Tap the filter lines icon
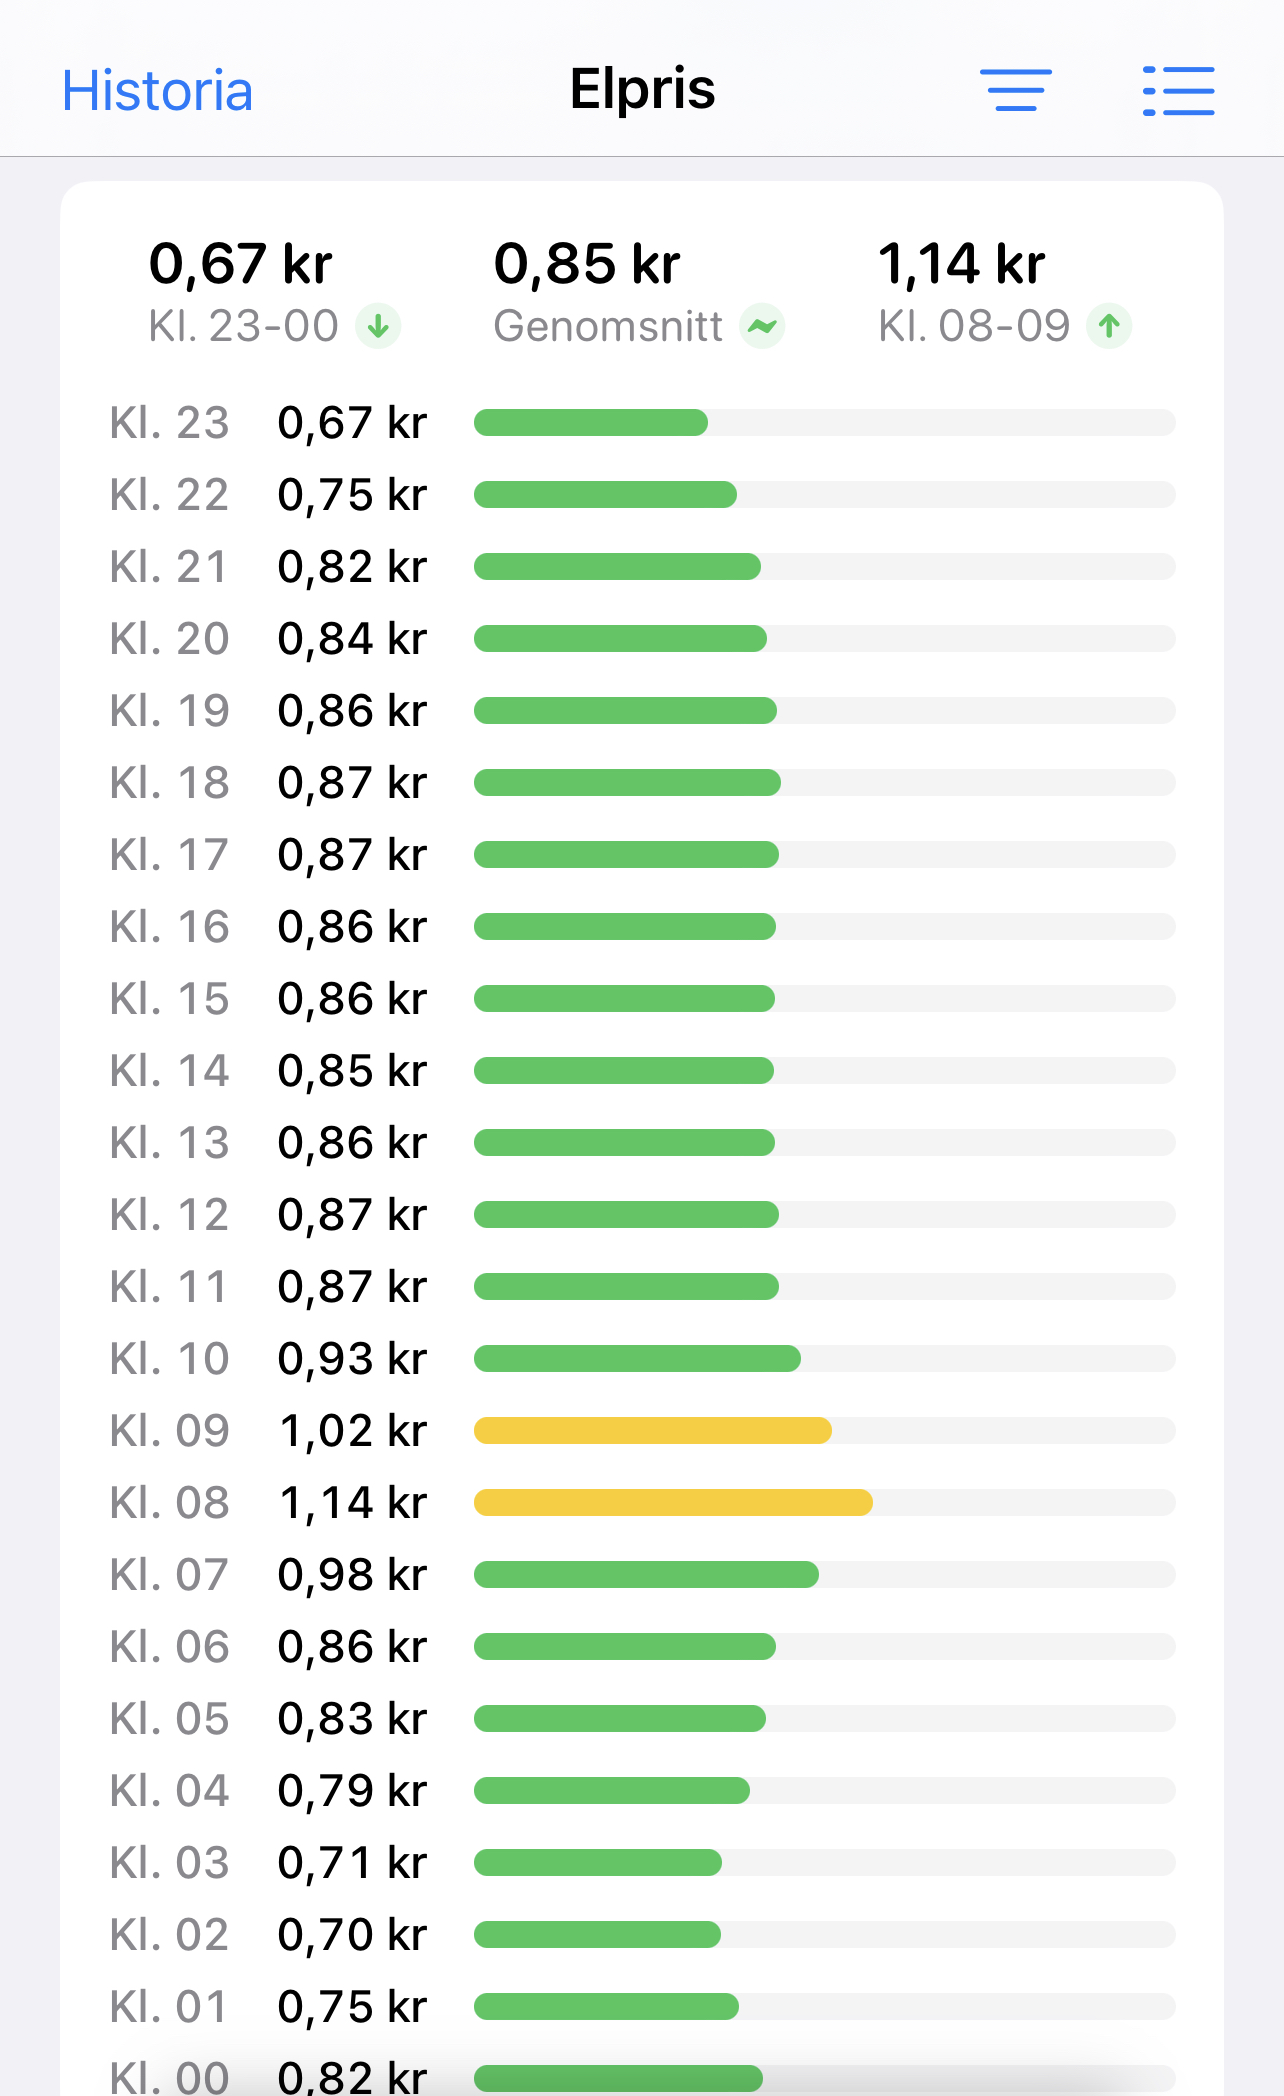Image resolution: width=1284 pixels, height=2096 pixels. (x=1015, y=90)
